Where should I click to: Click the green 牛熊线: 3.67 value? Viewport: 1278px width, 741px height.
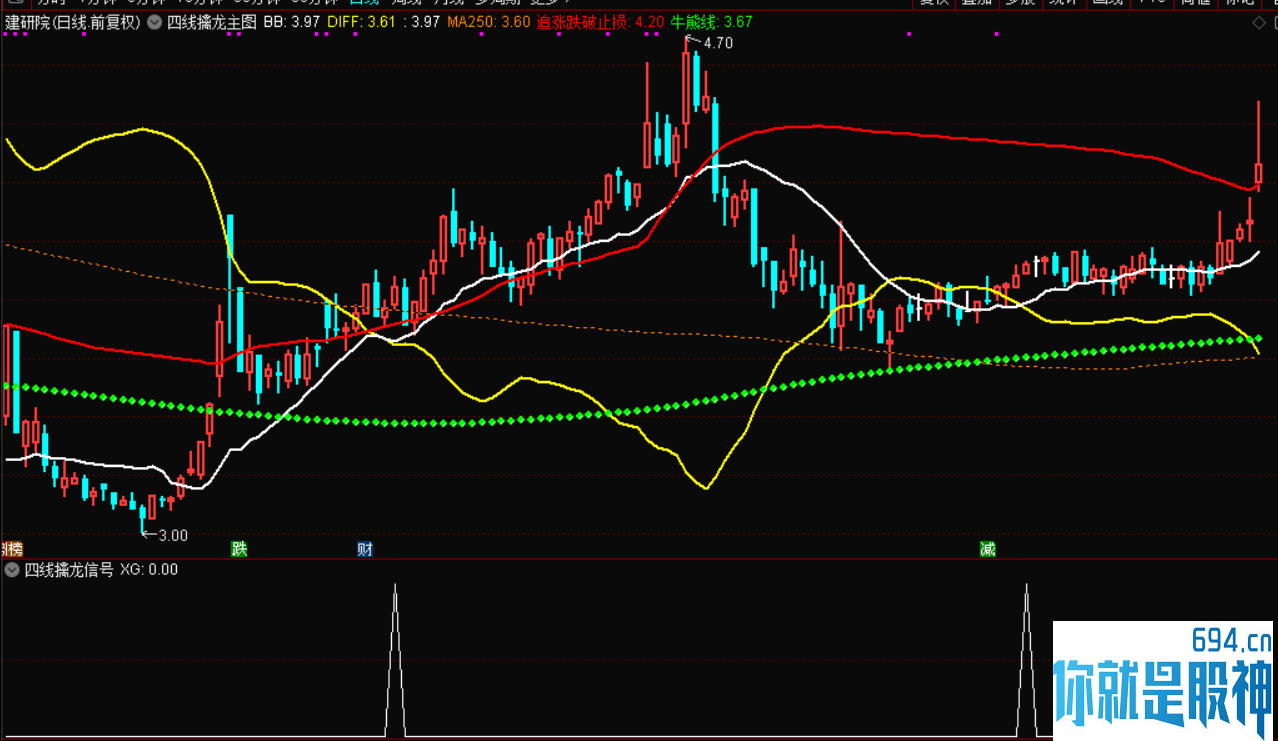pos(710,22)
